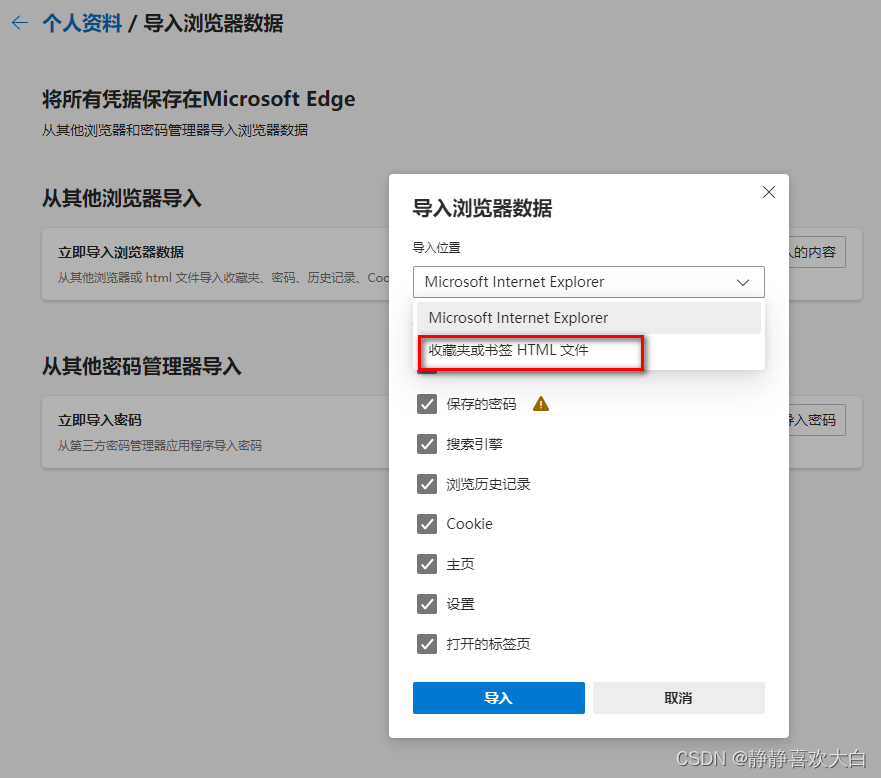Click the blue 导入 button
This screenshot has height=778, width=881.
pos(498,698)
